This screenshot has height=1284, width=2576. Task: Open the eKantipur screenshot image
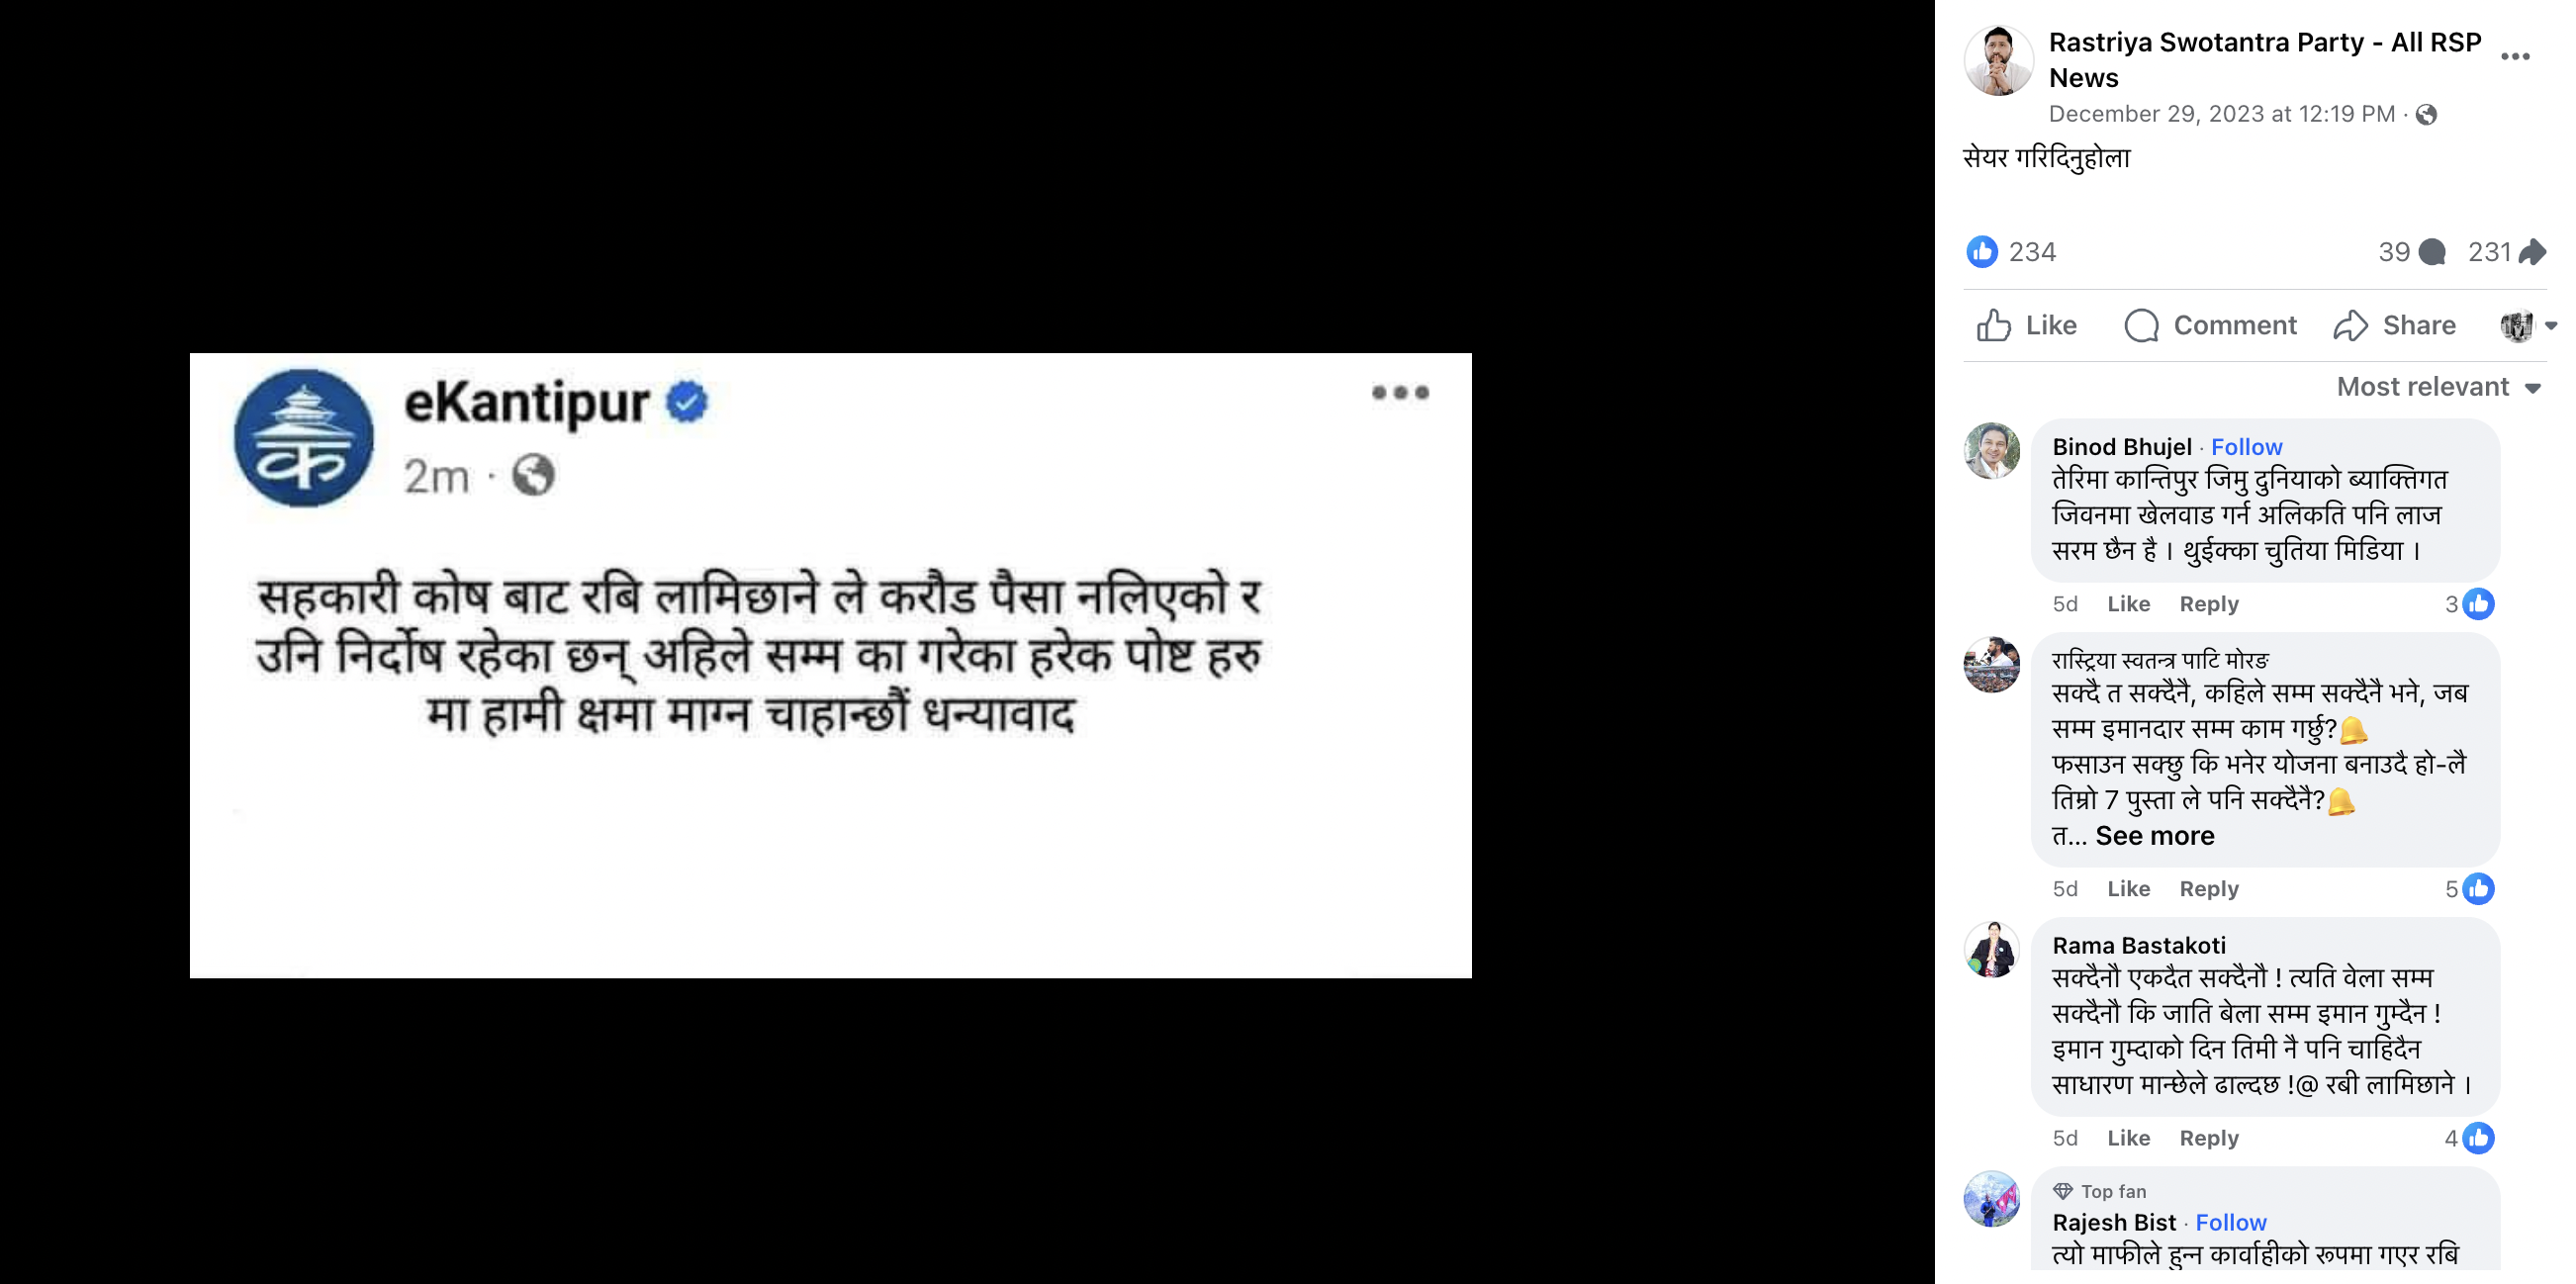coord(830,665)
